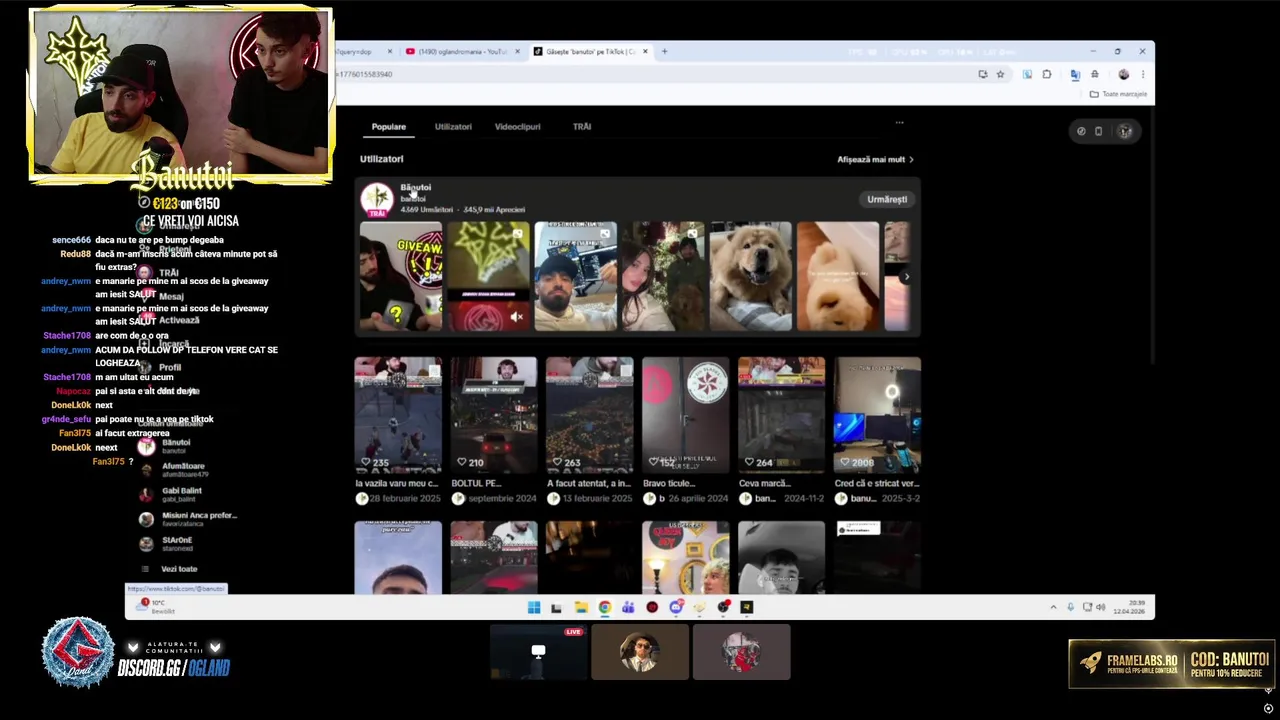Unmute the video using the speaker icon

[x=516, y=317]
